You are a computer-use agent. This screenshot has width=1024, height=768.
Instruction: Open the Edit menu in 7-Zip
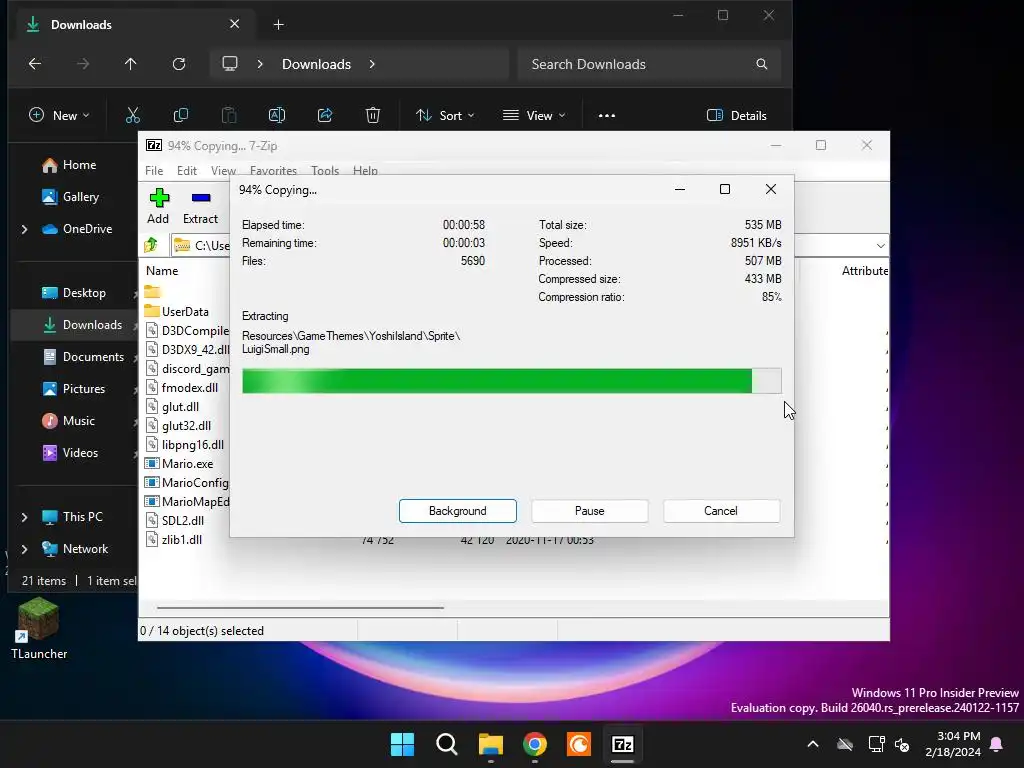(x=187, y=170)
